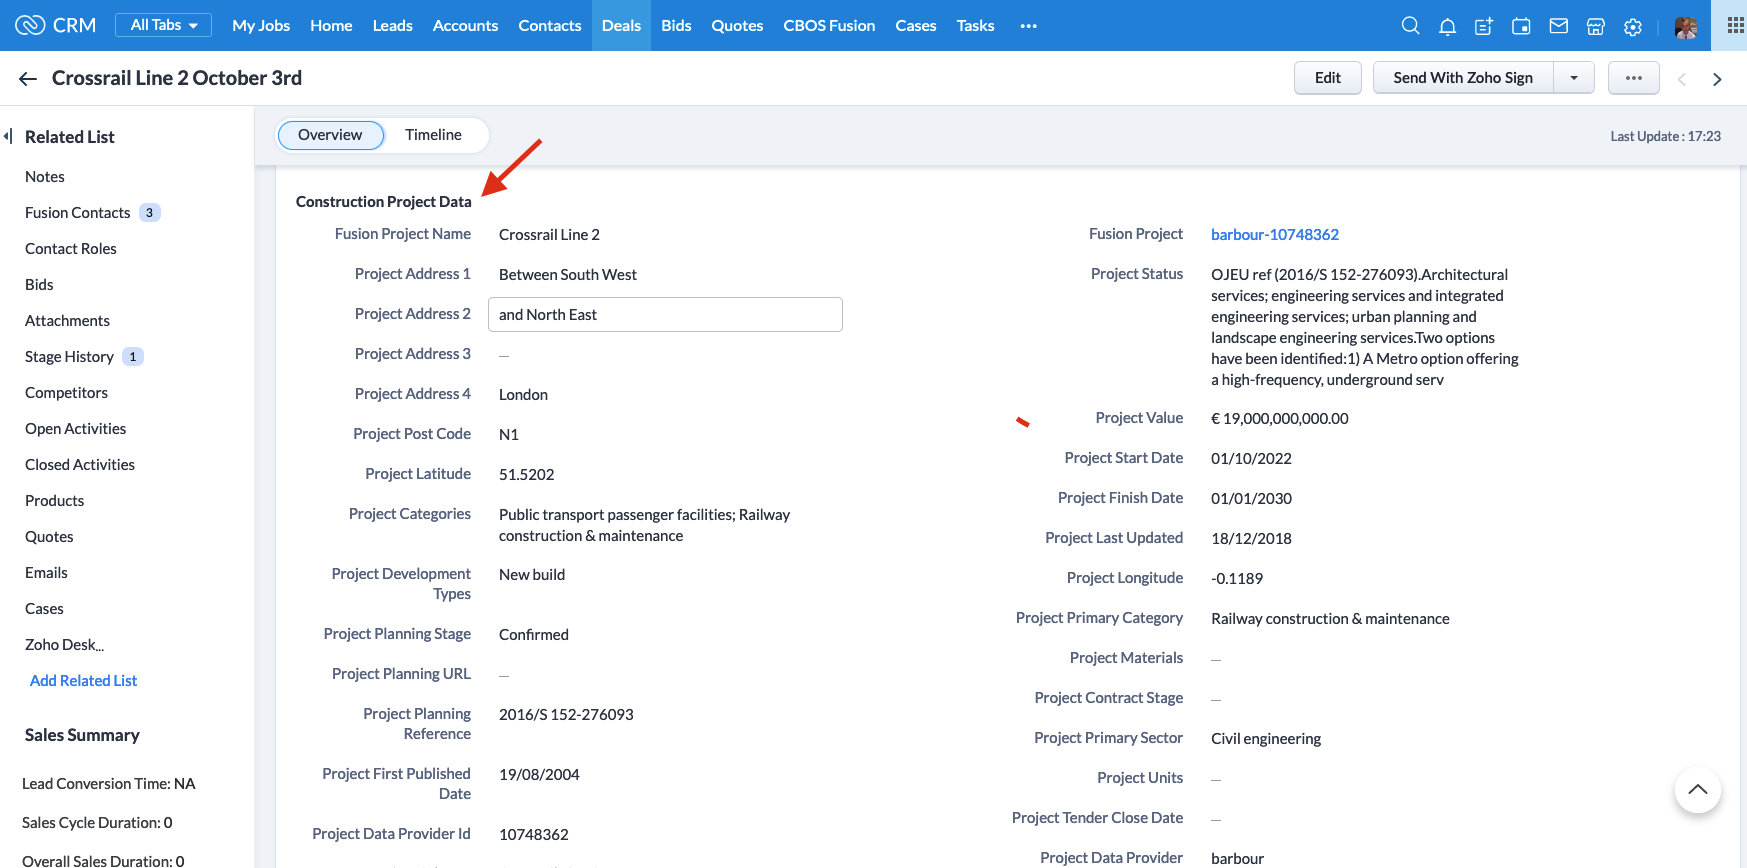Open the notifications bell

1447,26
